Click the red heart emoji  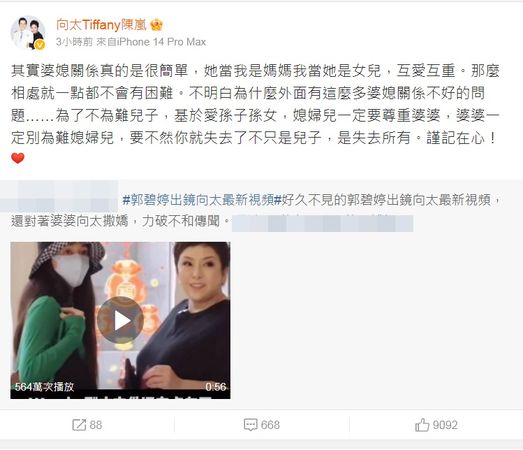18,158
